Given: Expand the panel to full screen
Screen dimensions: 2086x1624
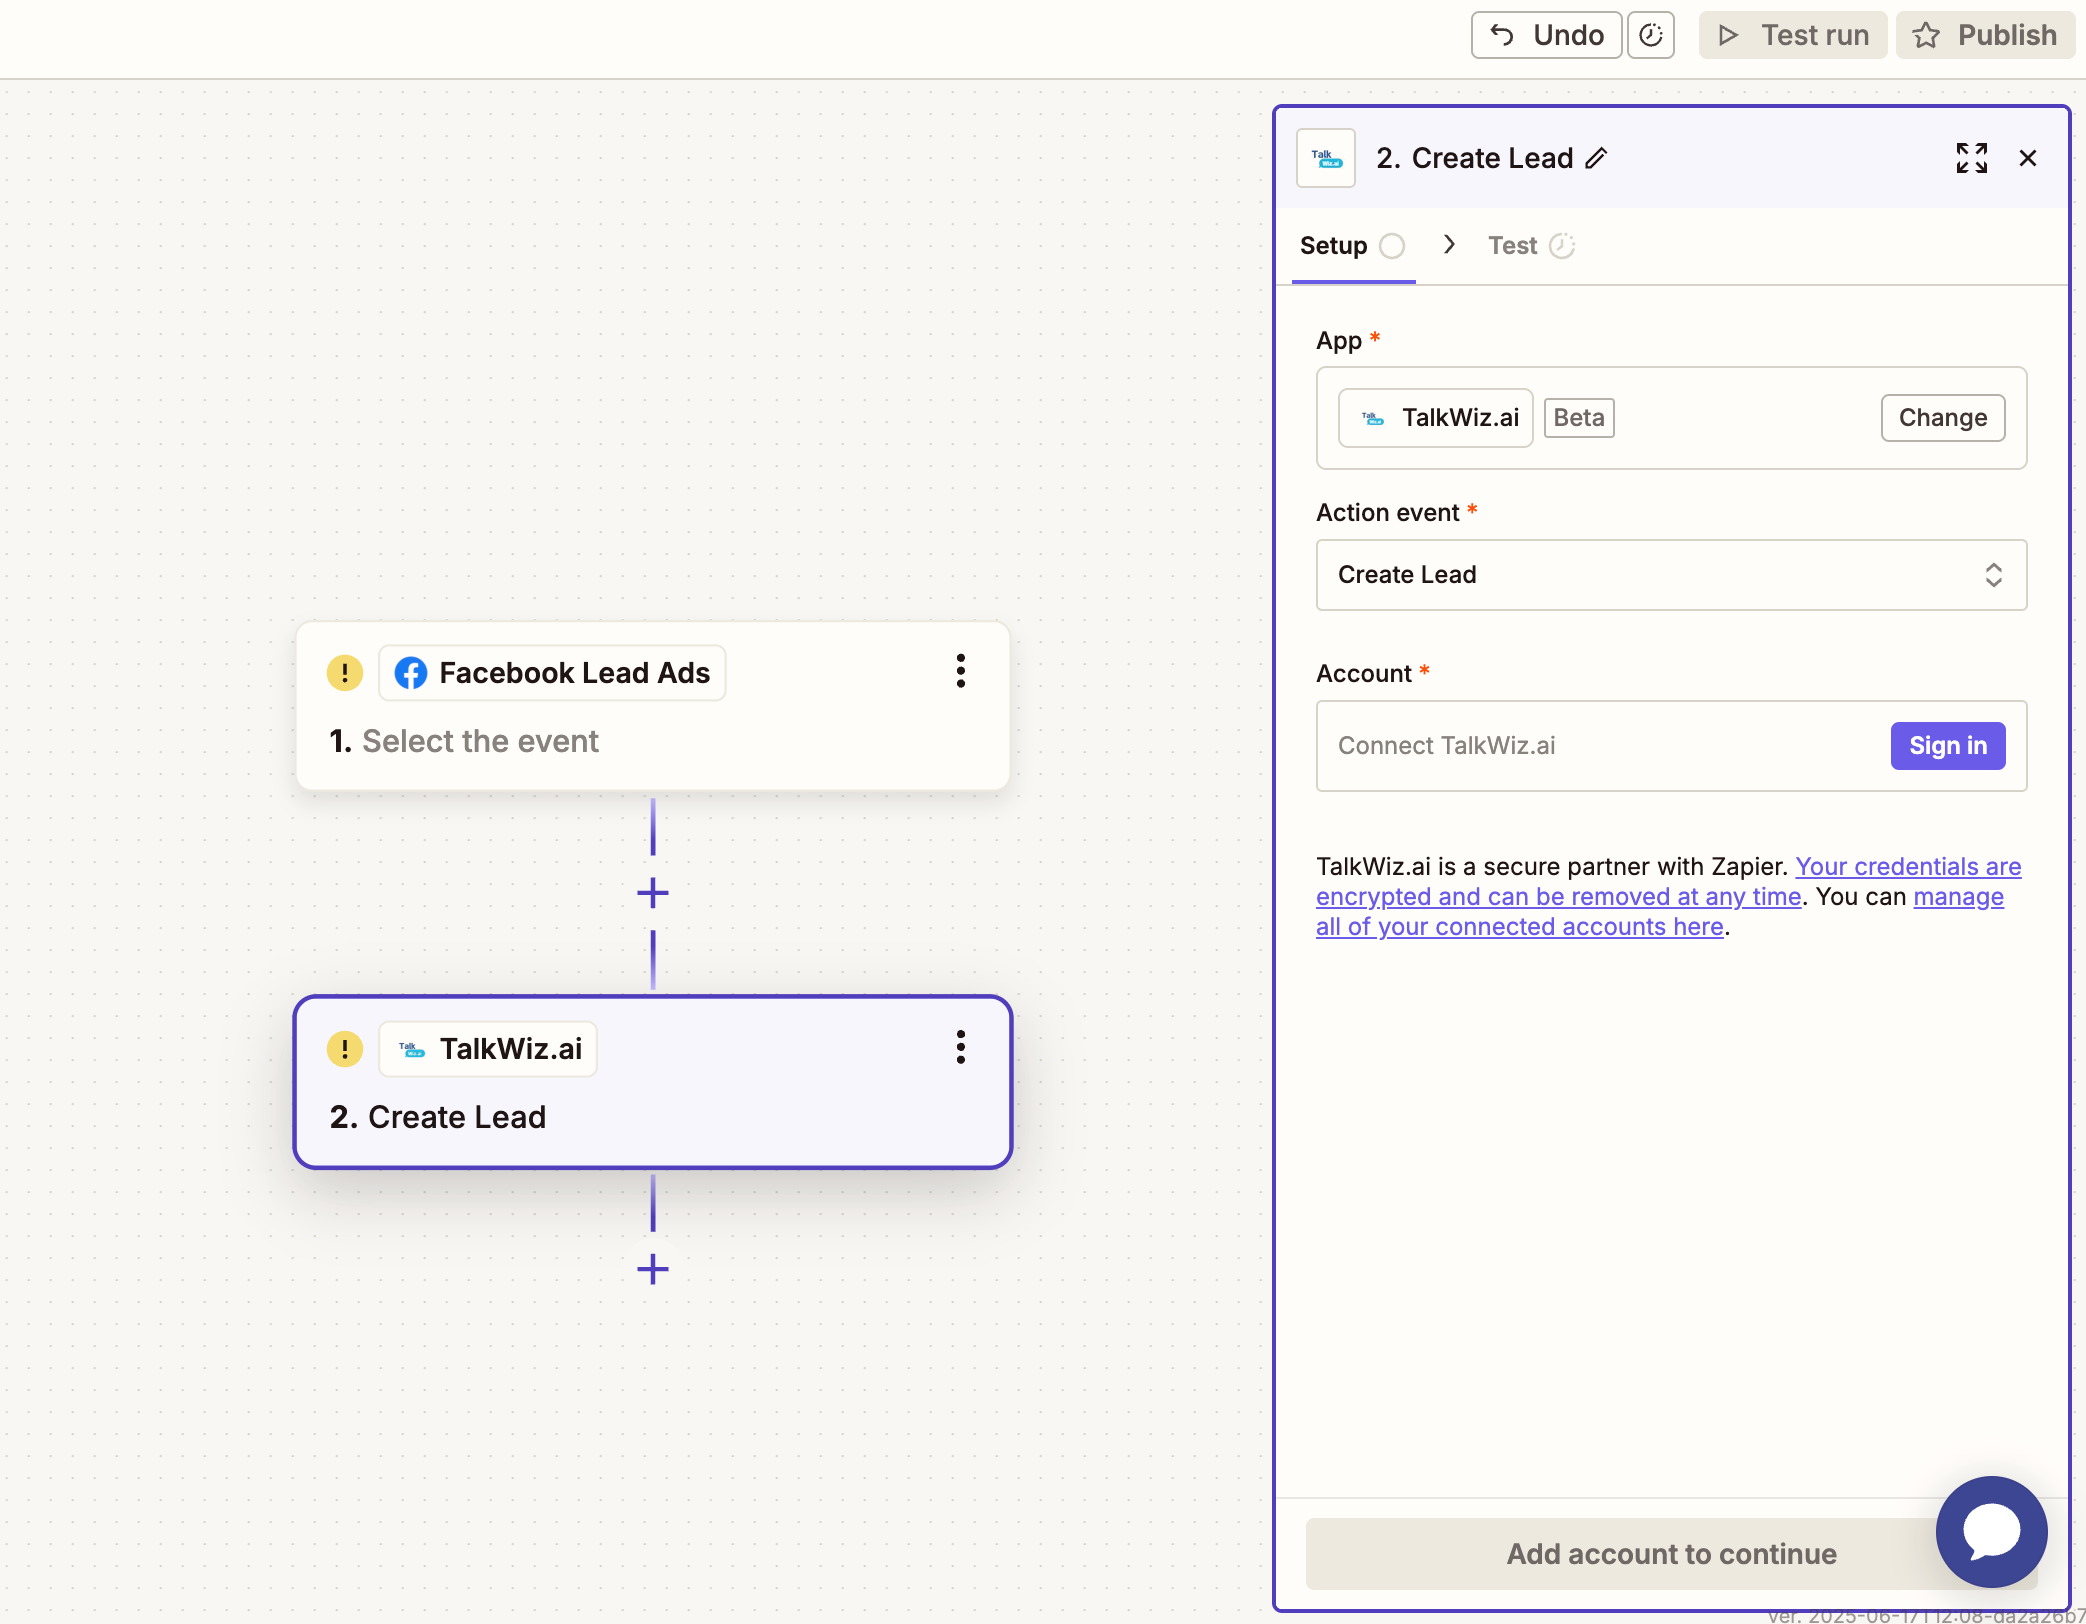Looking at the screenshot, I should [1972, 158].
